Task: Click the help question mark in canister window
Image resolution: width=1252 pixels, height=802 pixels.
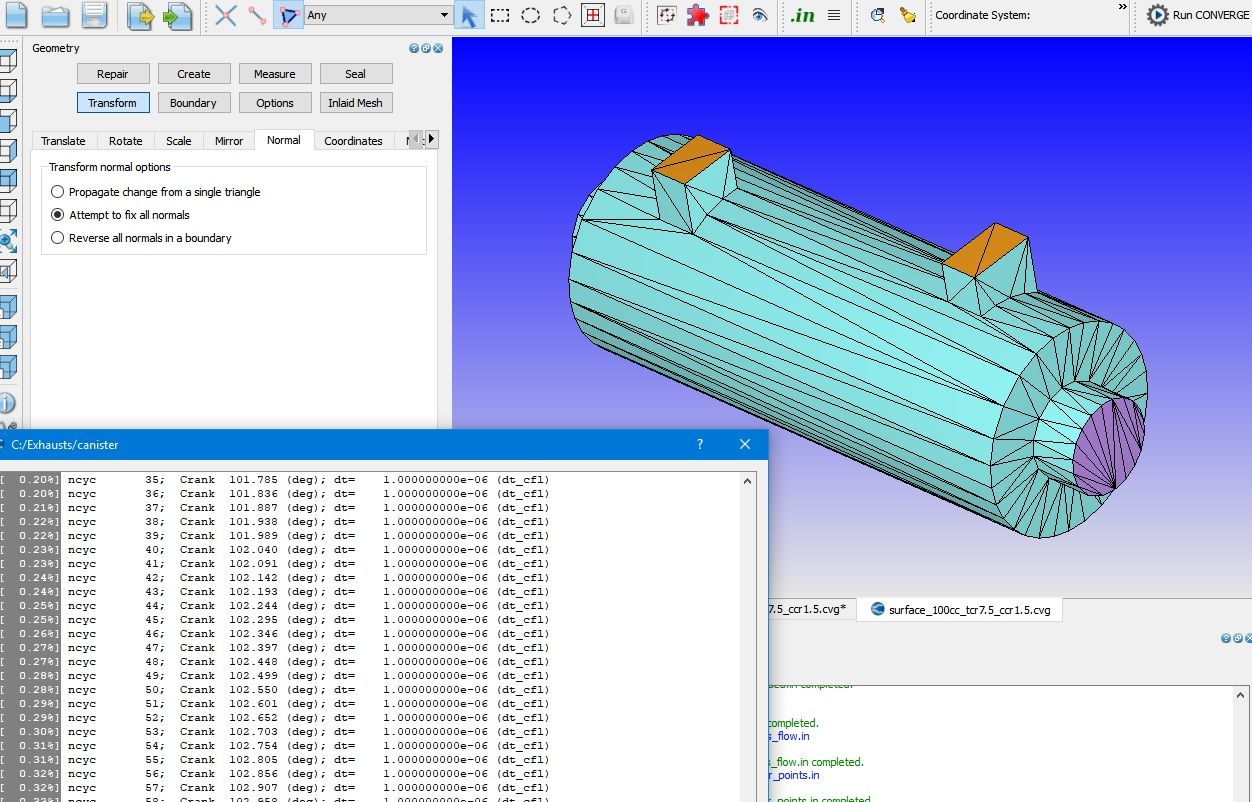Action: 699,444
